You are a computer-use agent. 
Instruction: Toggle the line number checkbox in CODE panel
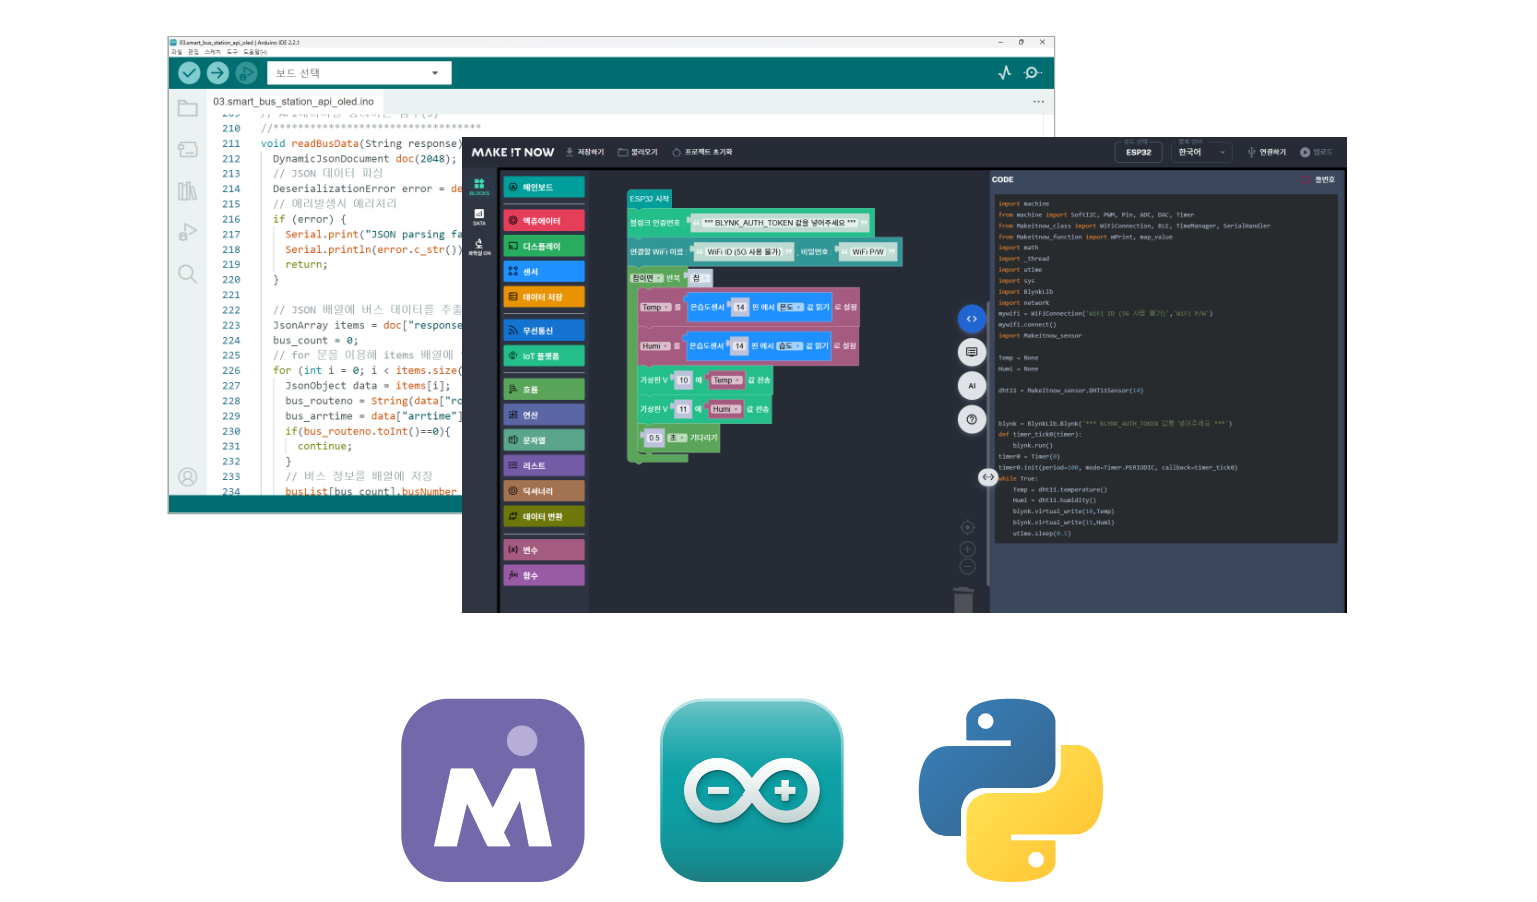(1306, 180)
